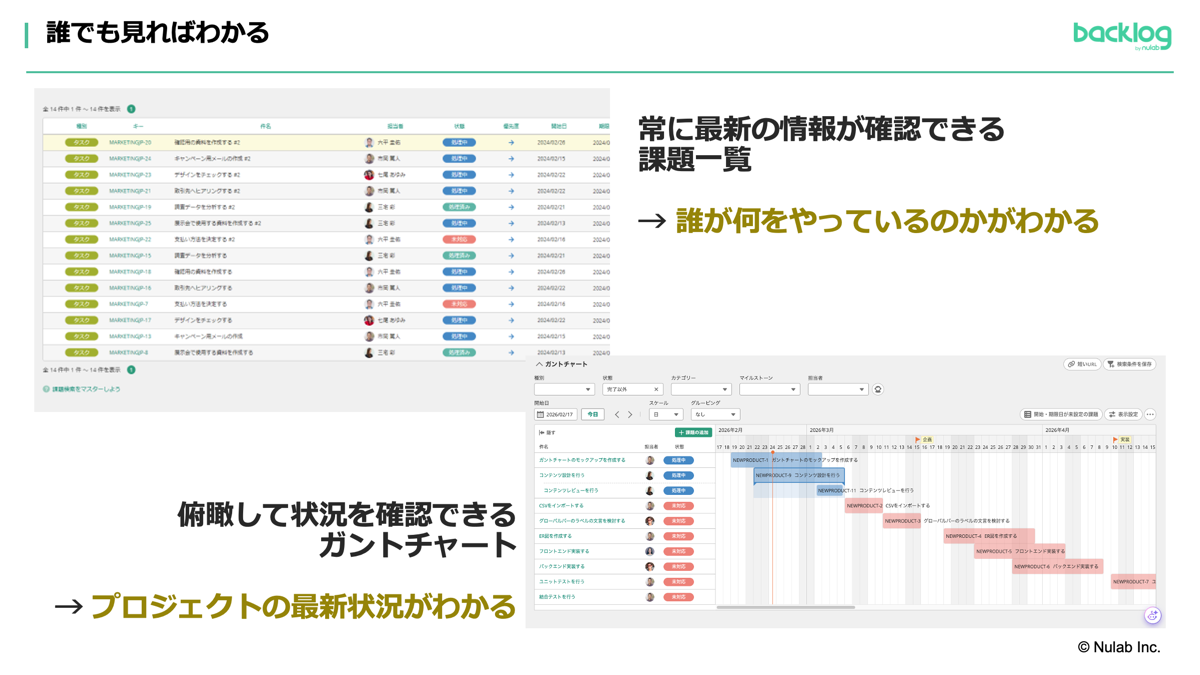
Task: Click the 開始日 date input 2026/02/17
Action: 556,414
